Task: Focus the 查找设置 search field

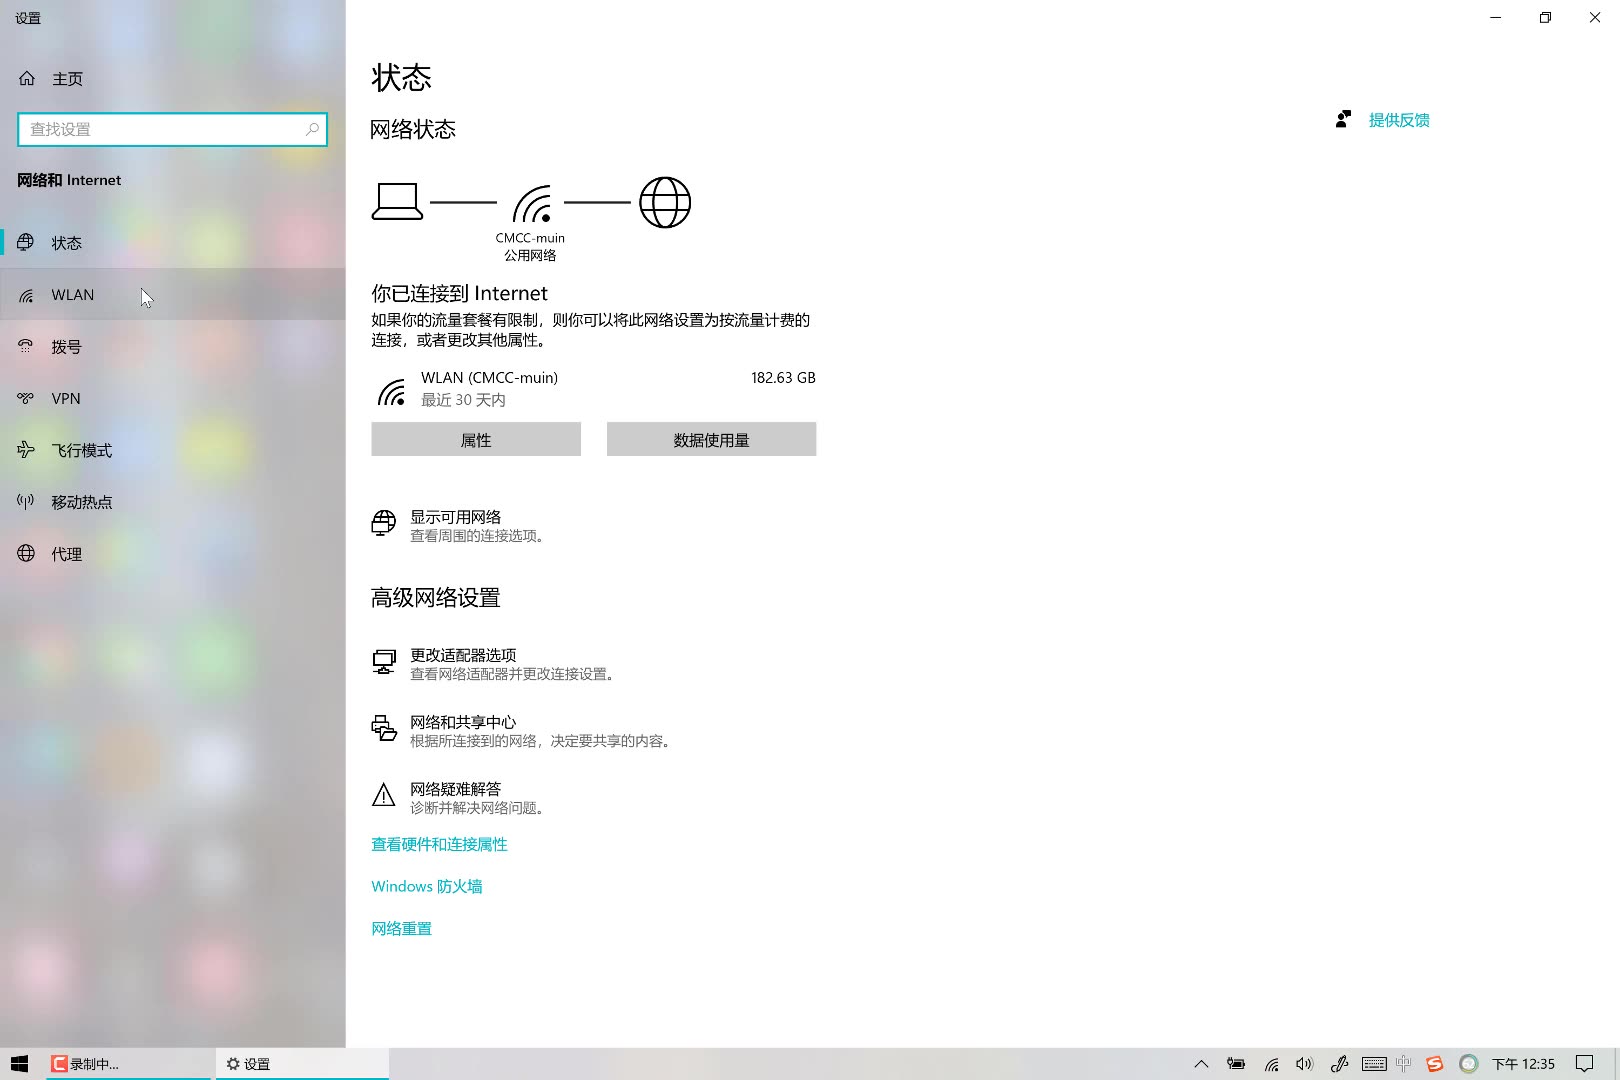Action: point(172,129)
